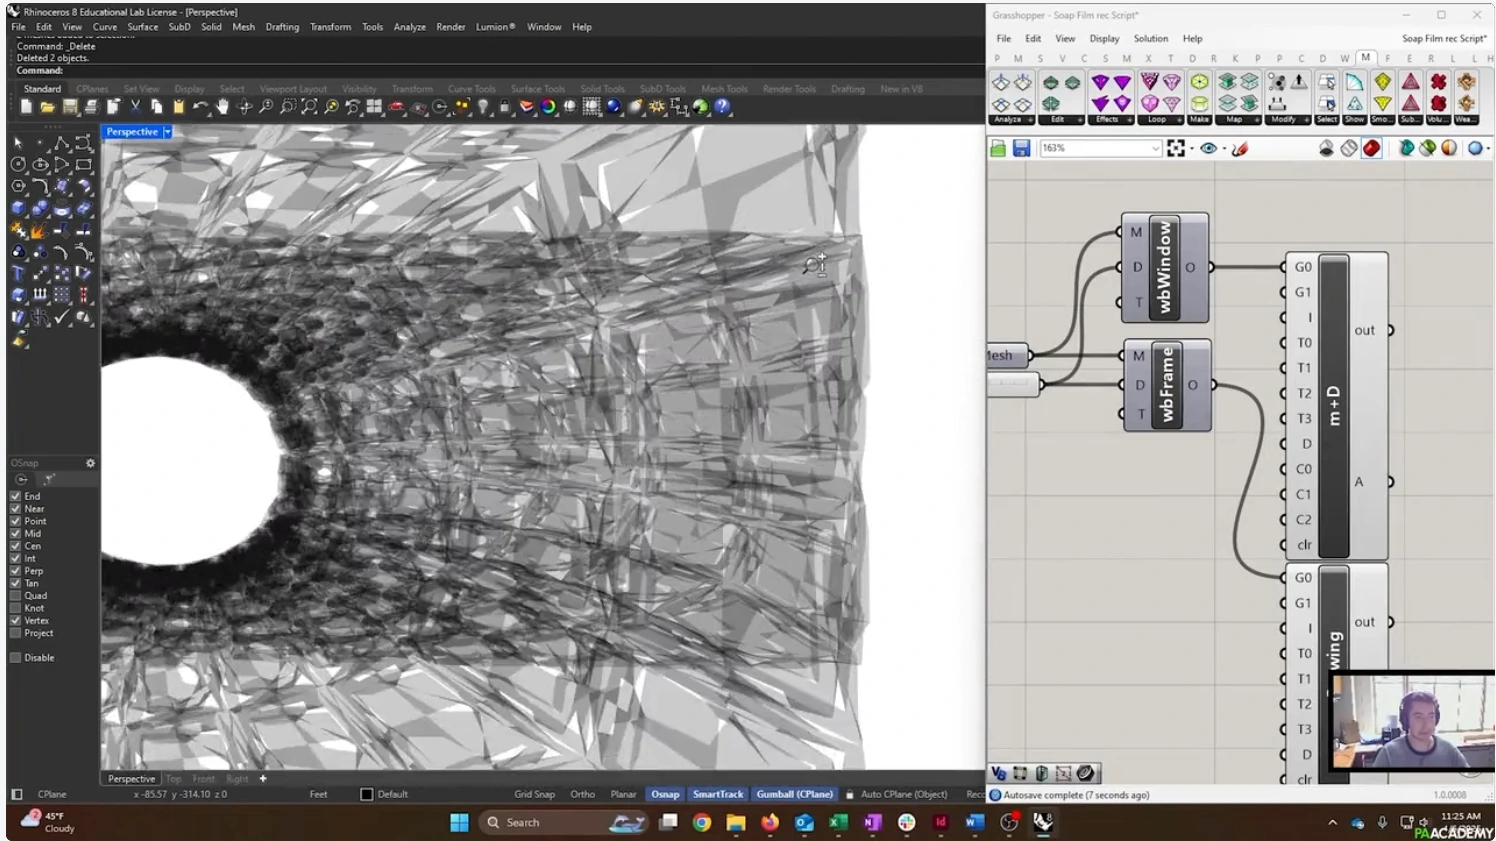Toggle SmartTrack in the status bar
The width and height of the screenshot is (1496, 841).
(x=718, y=794)
